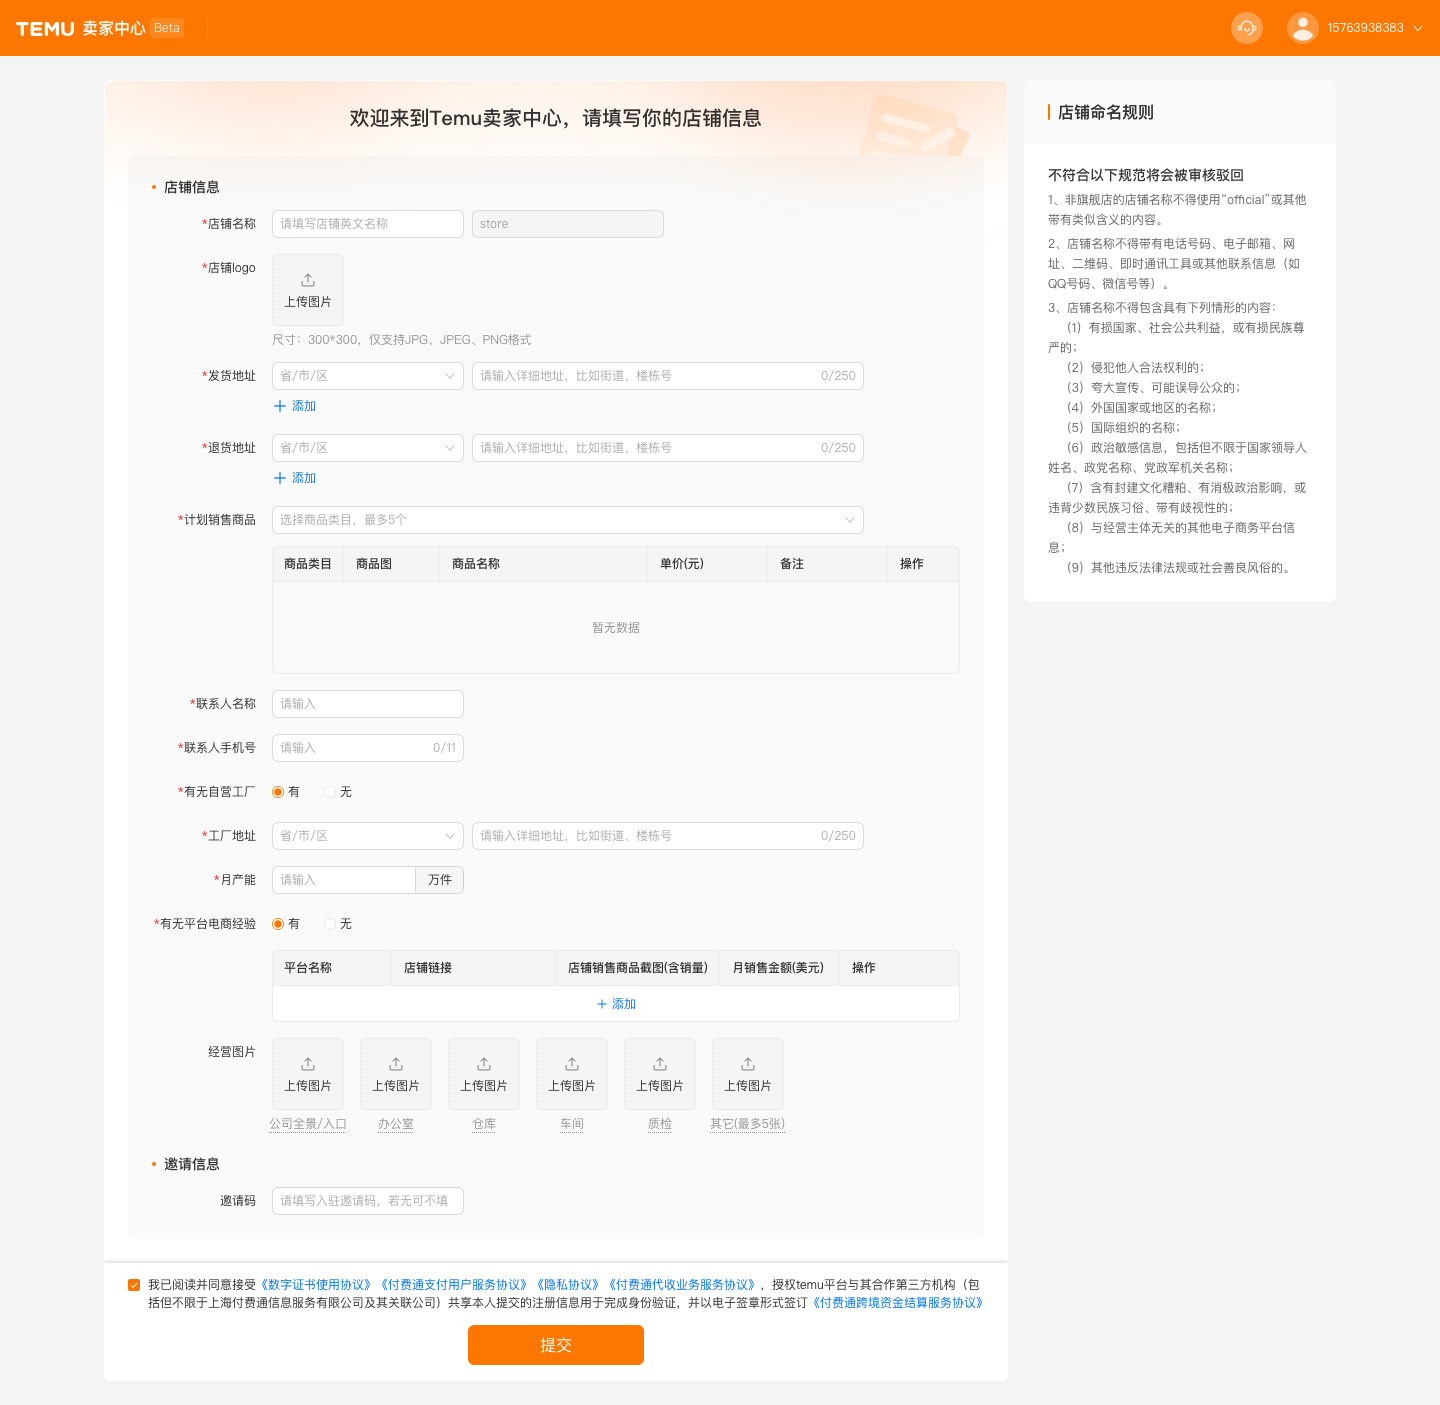The image size is (1440, 1405).
Task: Click the customer service headset icon
Action: tap(1246, 28)
